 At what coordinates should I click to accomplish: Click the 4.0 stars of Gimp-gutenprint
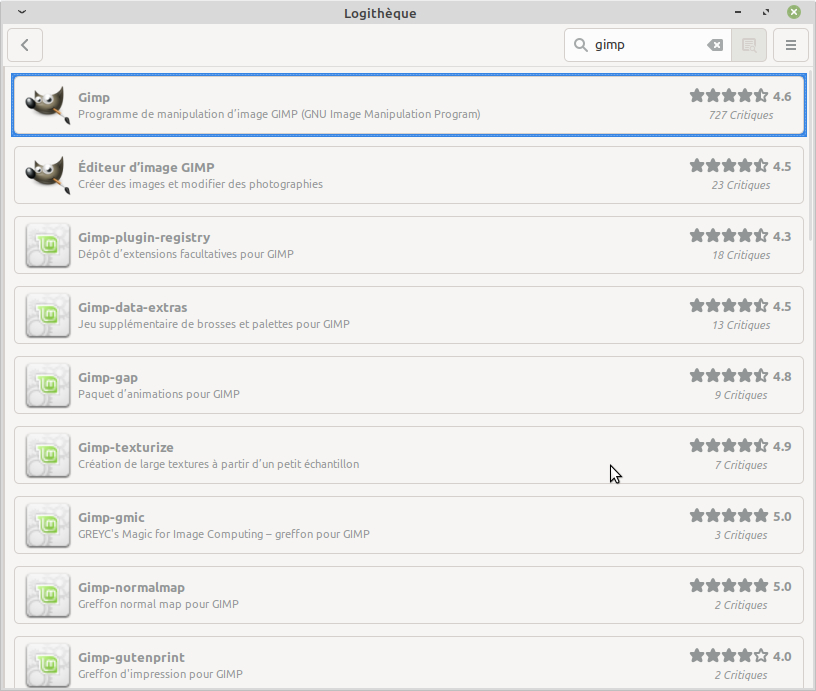[x=729, y=656]
